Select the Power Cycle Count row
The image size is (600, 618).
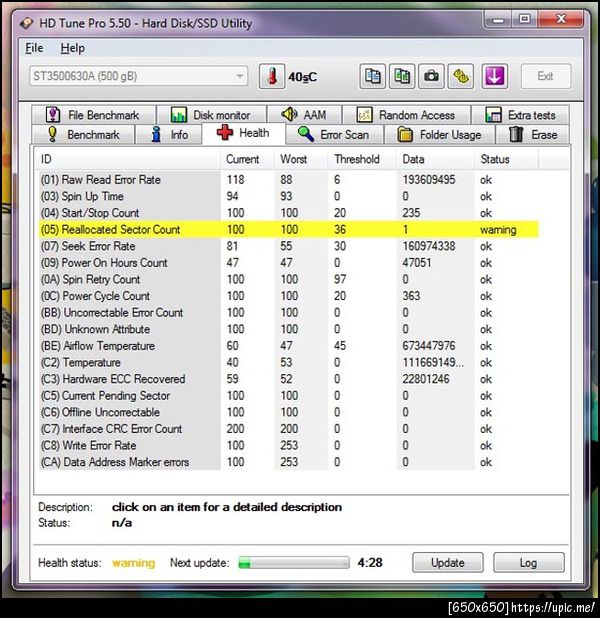[289, 296]
